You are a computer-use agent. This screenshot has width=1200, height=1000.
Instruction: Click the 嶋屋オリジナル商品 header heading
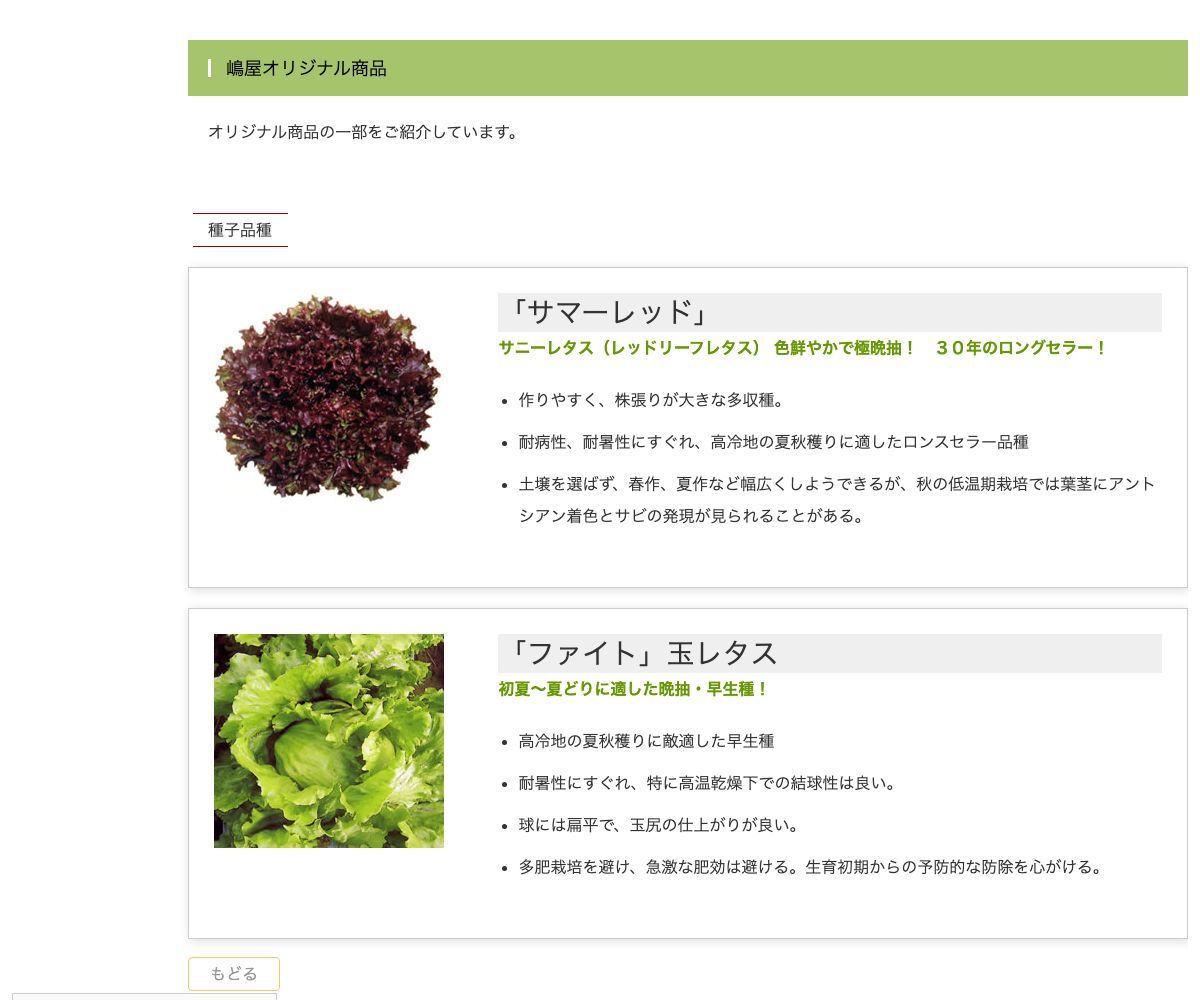click(x=306, y=68)
